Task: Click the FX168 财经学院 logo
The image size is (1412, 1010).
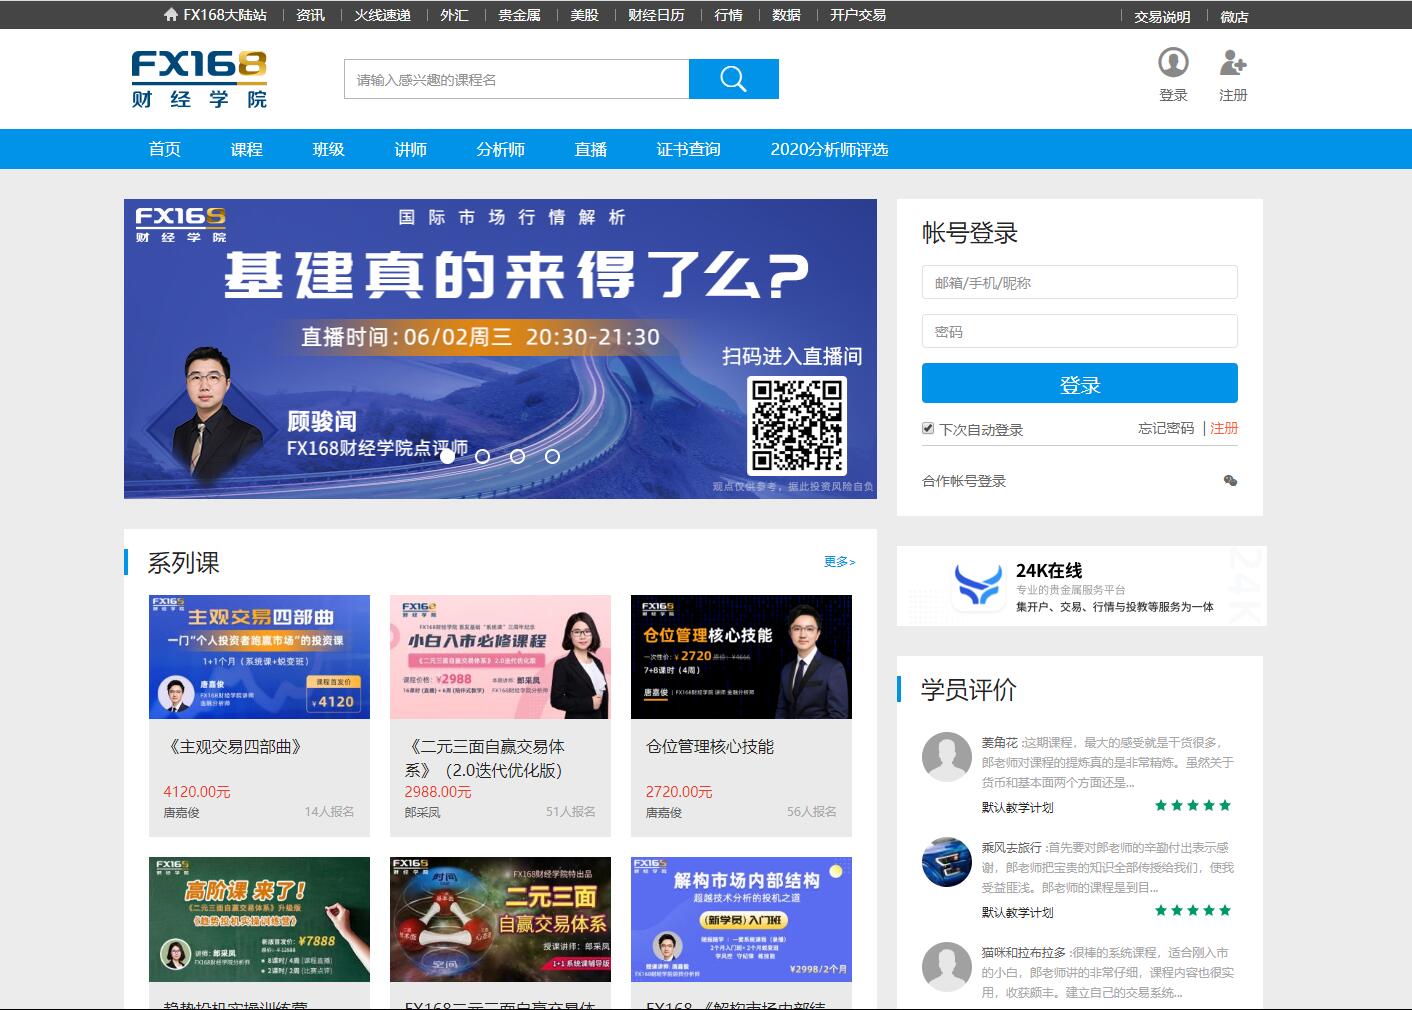Action: [200, 79]
